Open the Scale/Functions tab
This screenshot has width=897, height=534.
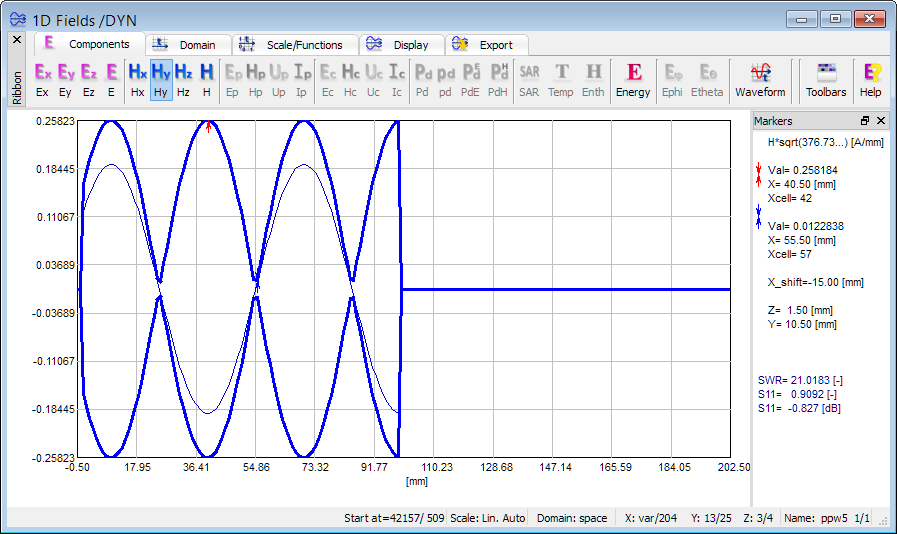293,45
